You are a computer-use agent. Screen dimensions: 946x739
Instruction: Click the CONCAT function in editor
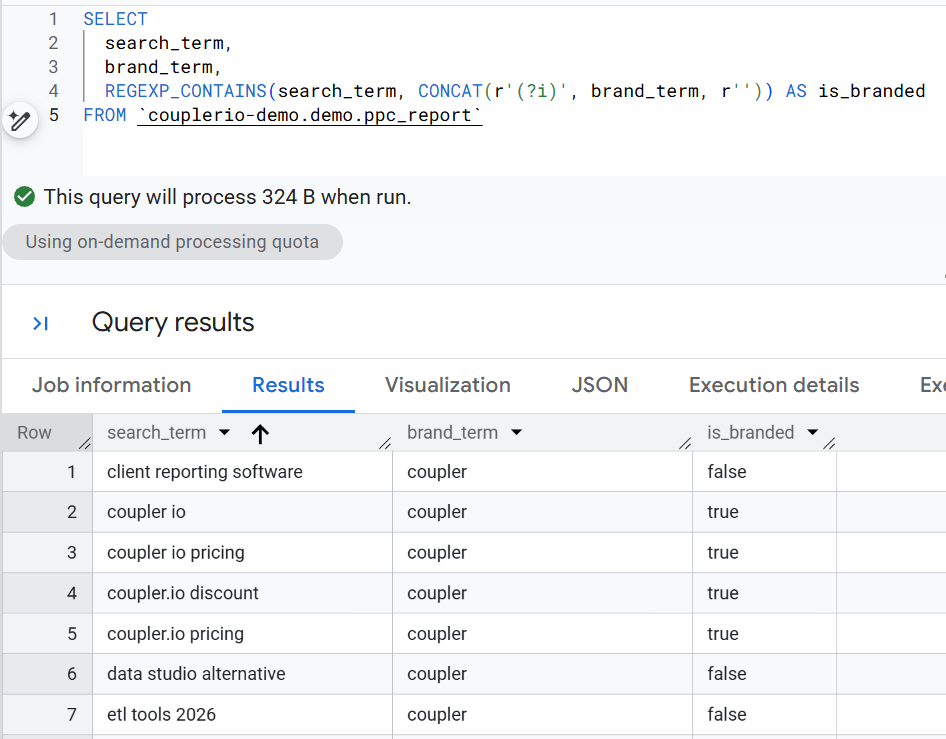point(450,91)
